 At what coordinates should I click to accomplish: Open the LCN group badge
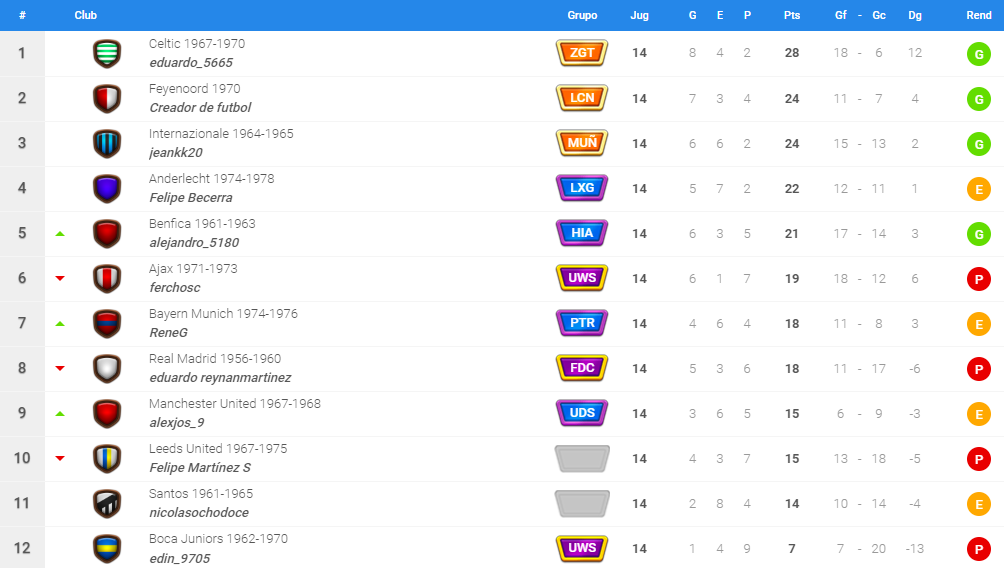point(582,98)
